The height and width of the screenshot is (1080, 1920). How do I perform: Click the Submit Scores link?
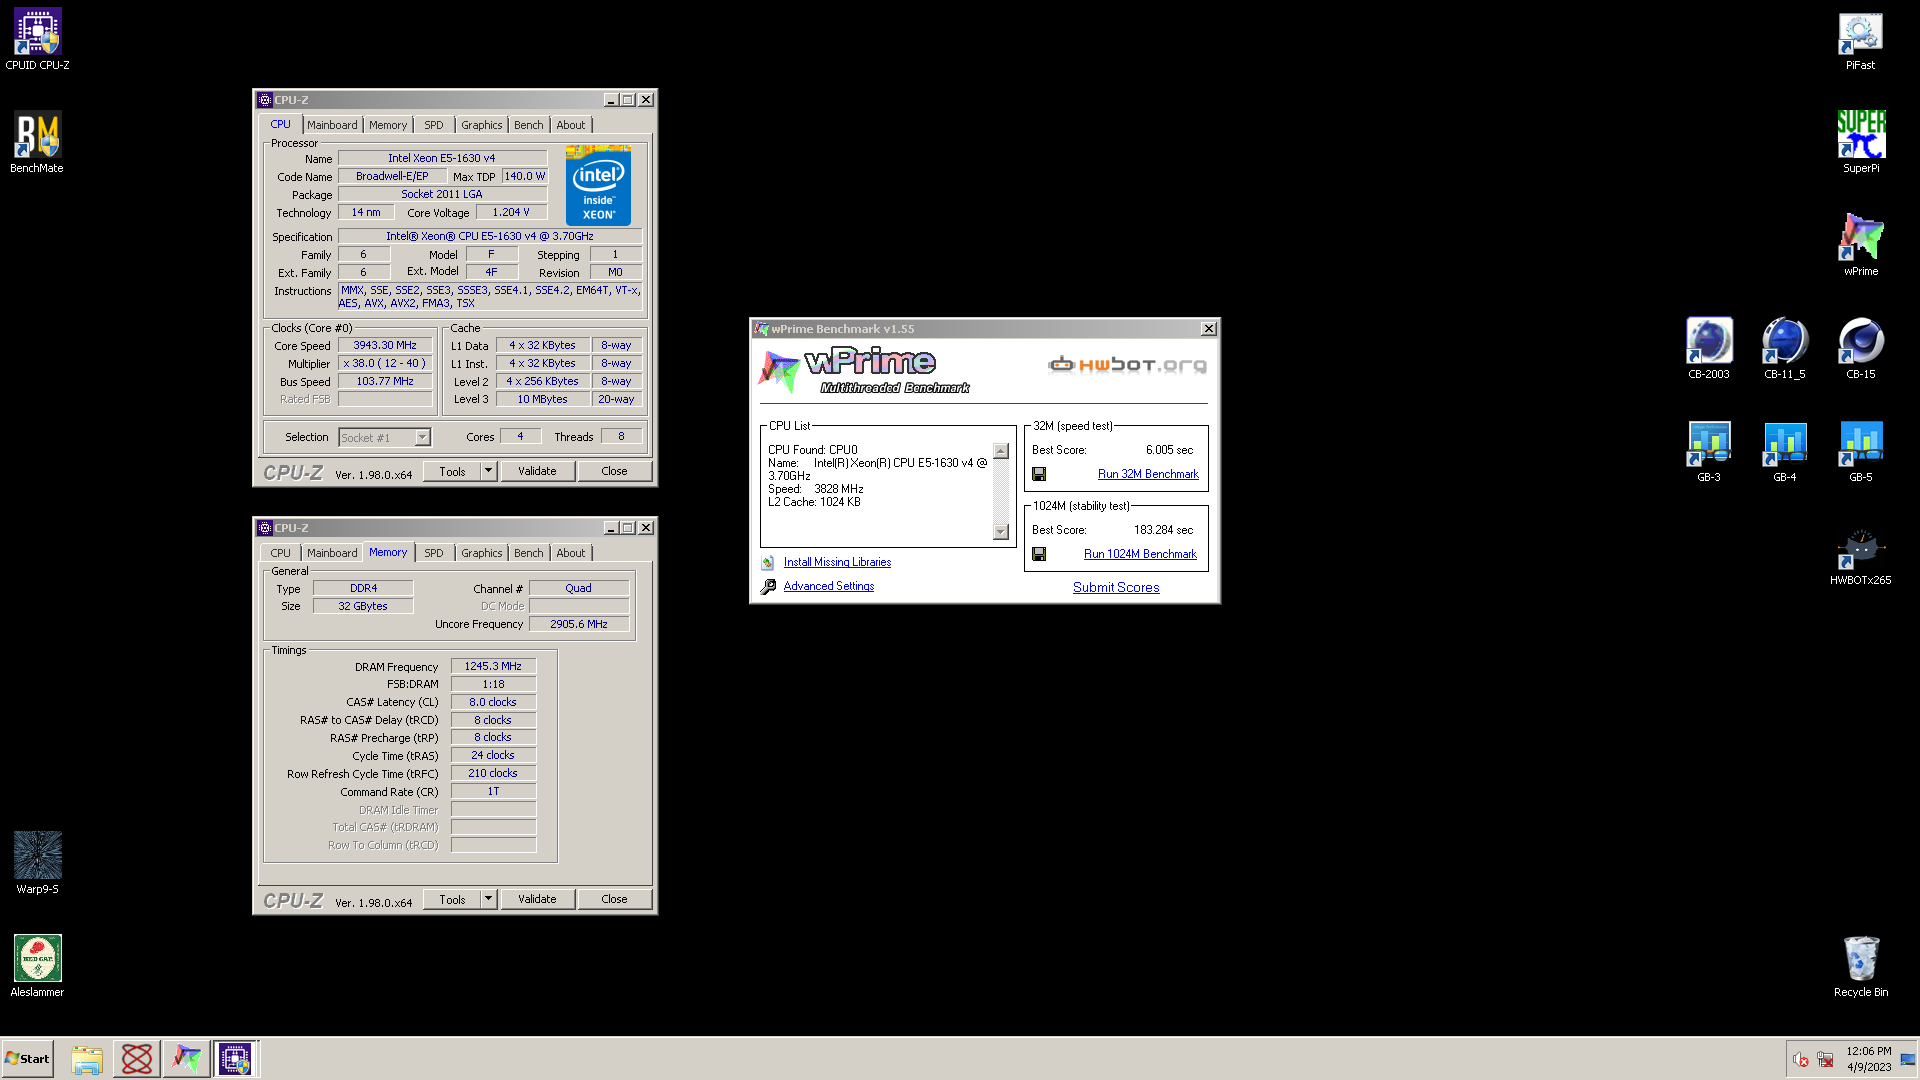coord(1116,587)
